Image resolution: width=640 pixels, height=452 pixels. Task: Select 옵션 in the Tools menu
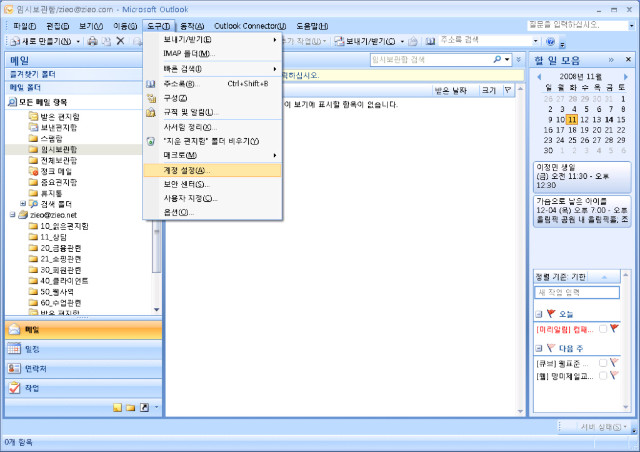point(212,212)
